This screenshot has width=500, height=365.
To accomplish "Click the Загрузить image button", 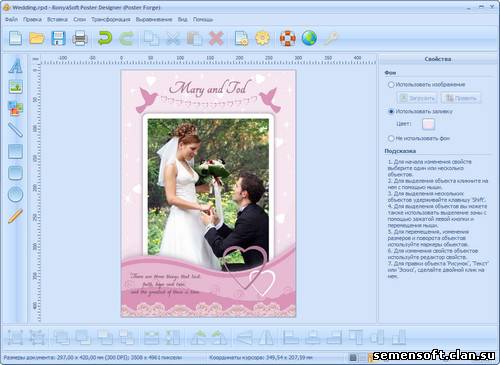I will [417, 98].
